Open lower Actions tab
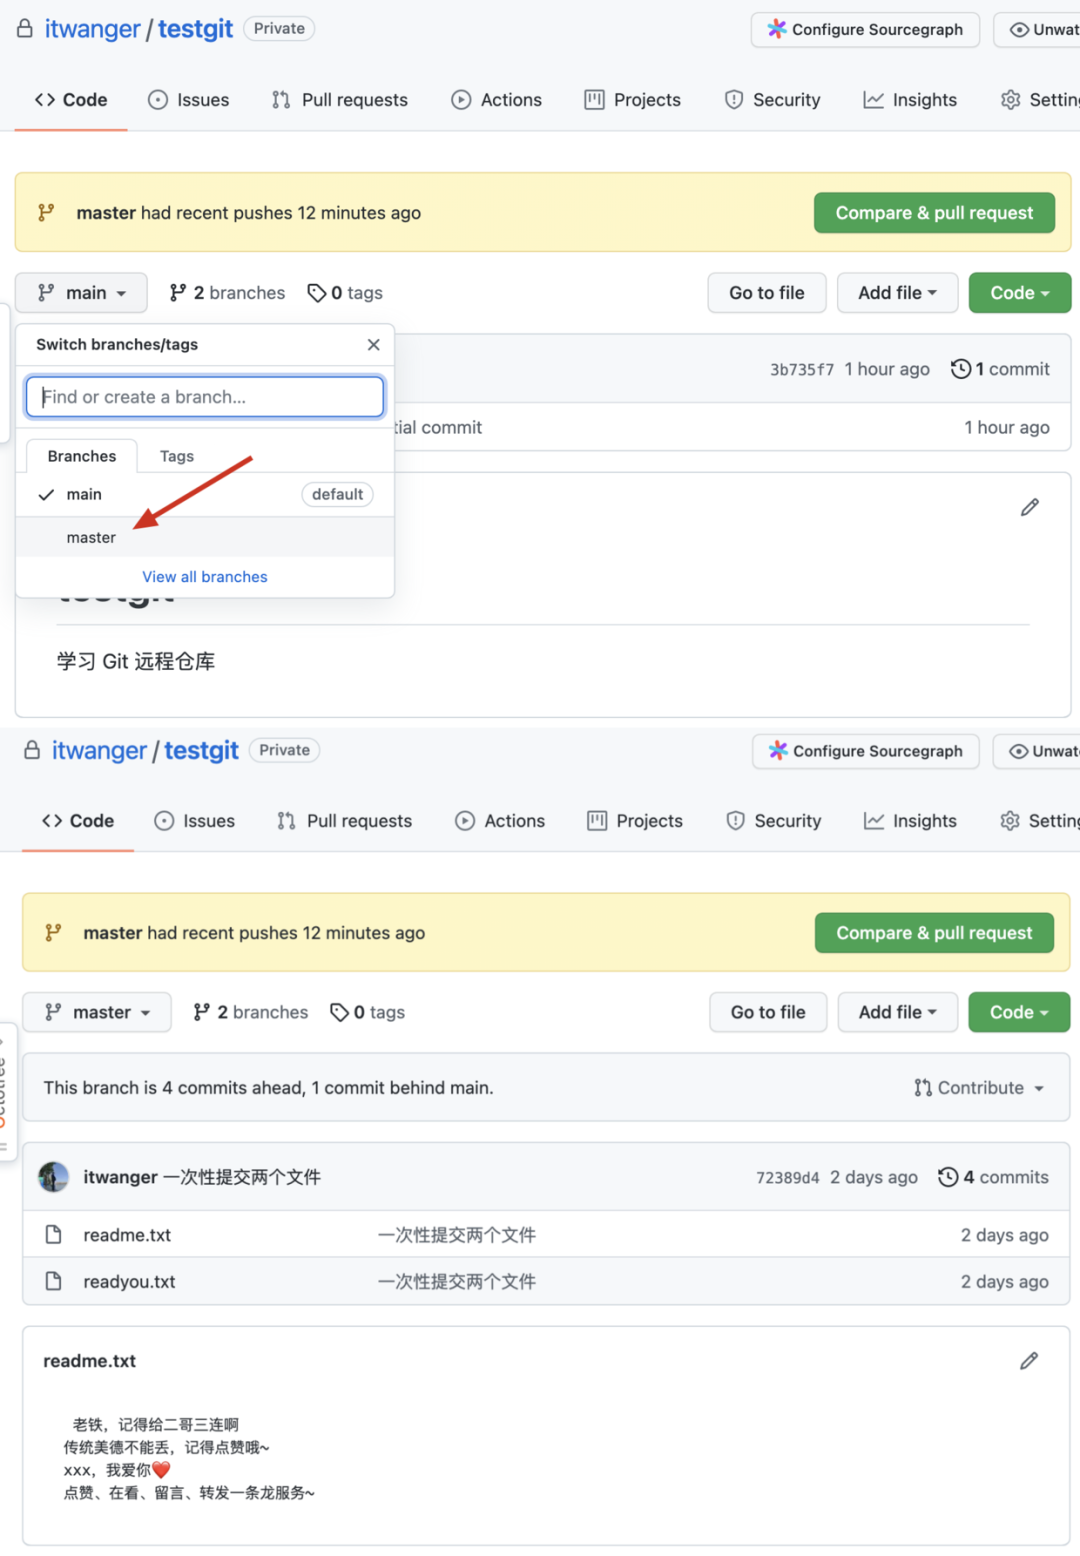The height and width of the screenshot is (1556, 1080). pyautogui.click(x=500, y=821)
